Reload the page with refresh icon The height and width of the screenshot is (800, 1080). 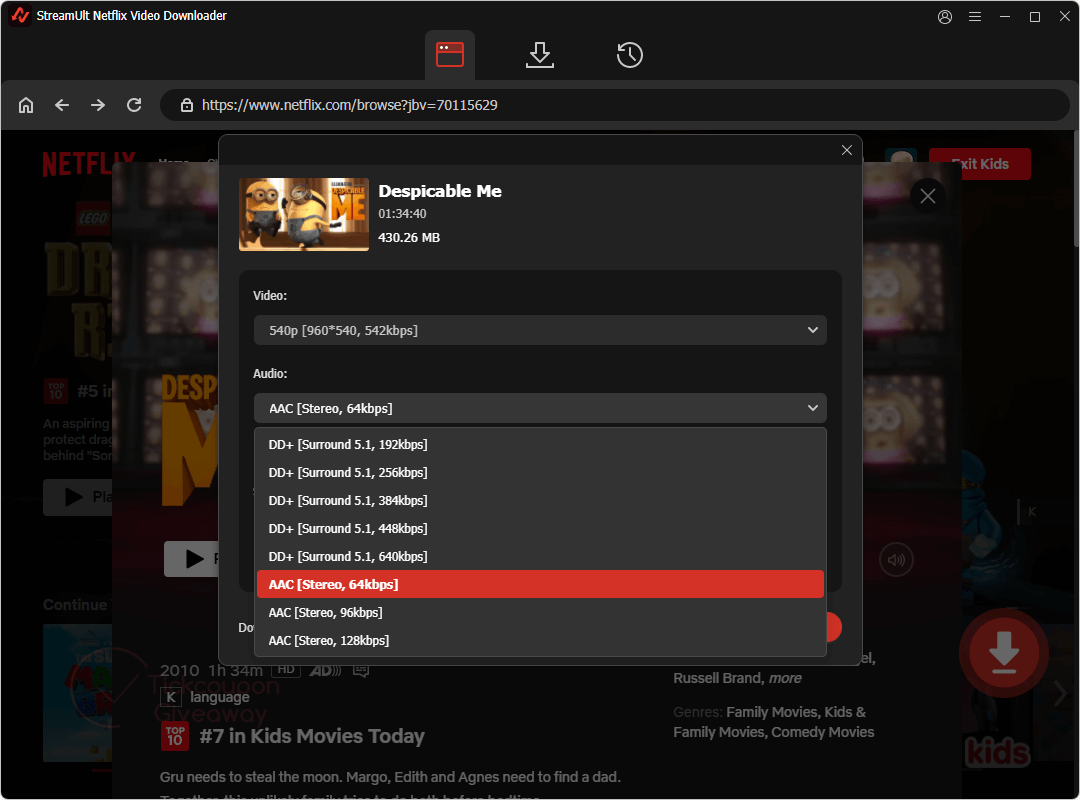[x=134, y=105]
